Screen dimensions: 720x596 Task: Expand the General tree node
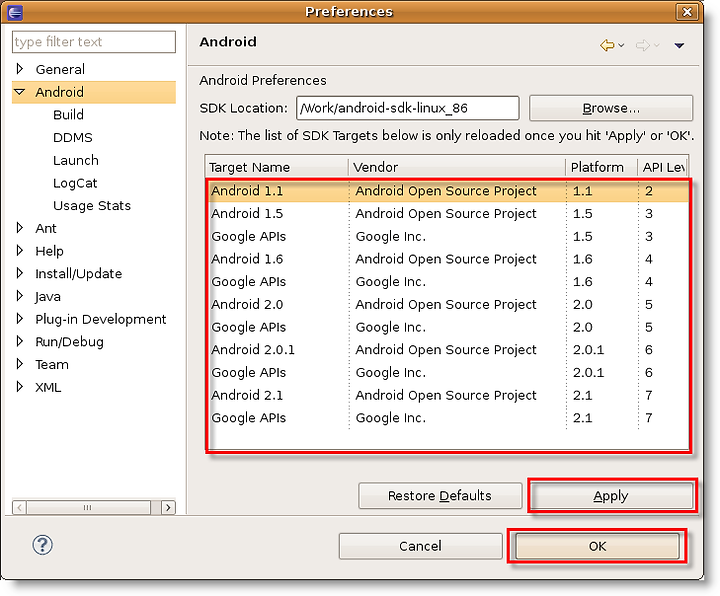(19, 69)
